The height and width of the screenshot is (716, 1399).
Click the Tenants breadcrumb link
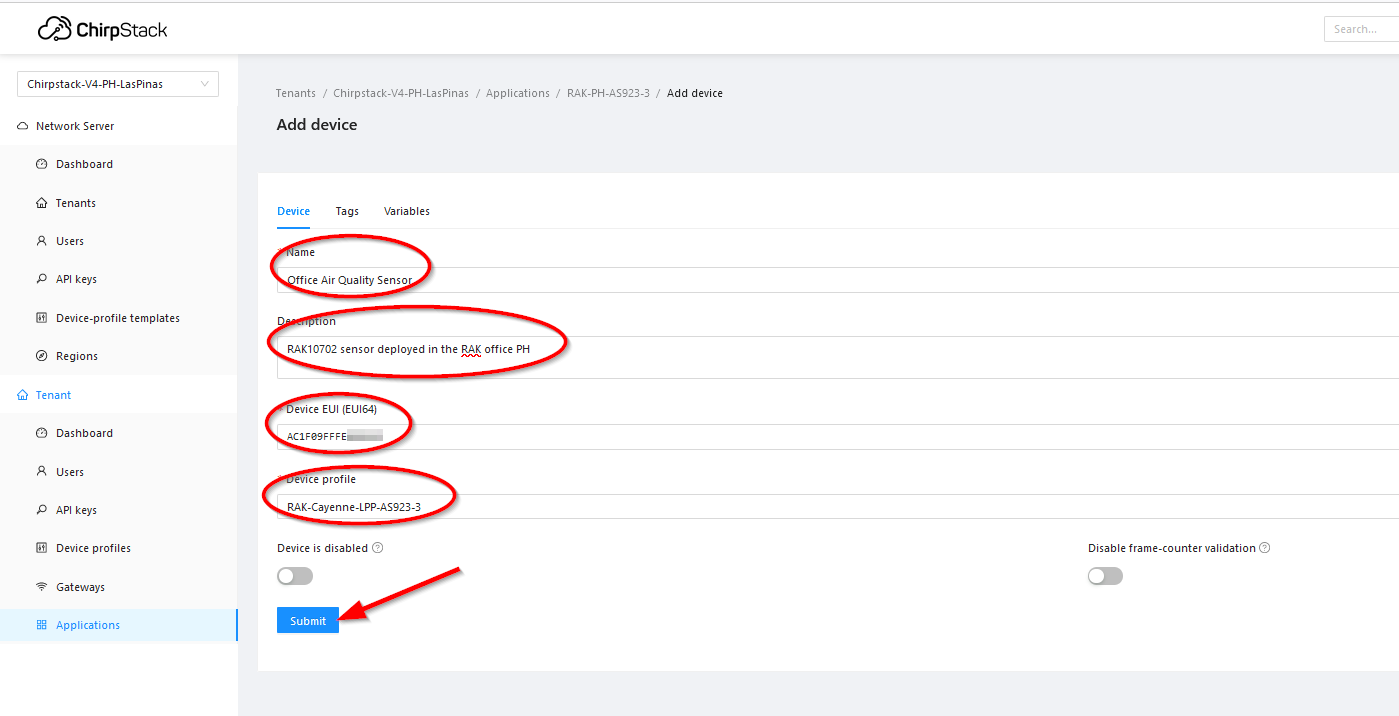[x=296, y=93]
